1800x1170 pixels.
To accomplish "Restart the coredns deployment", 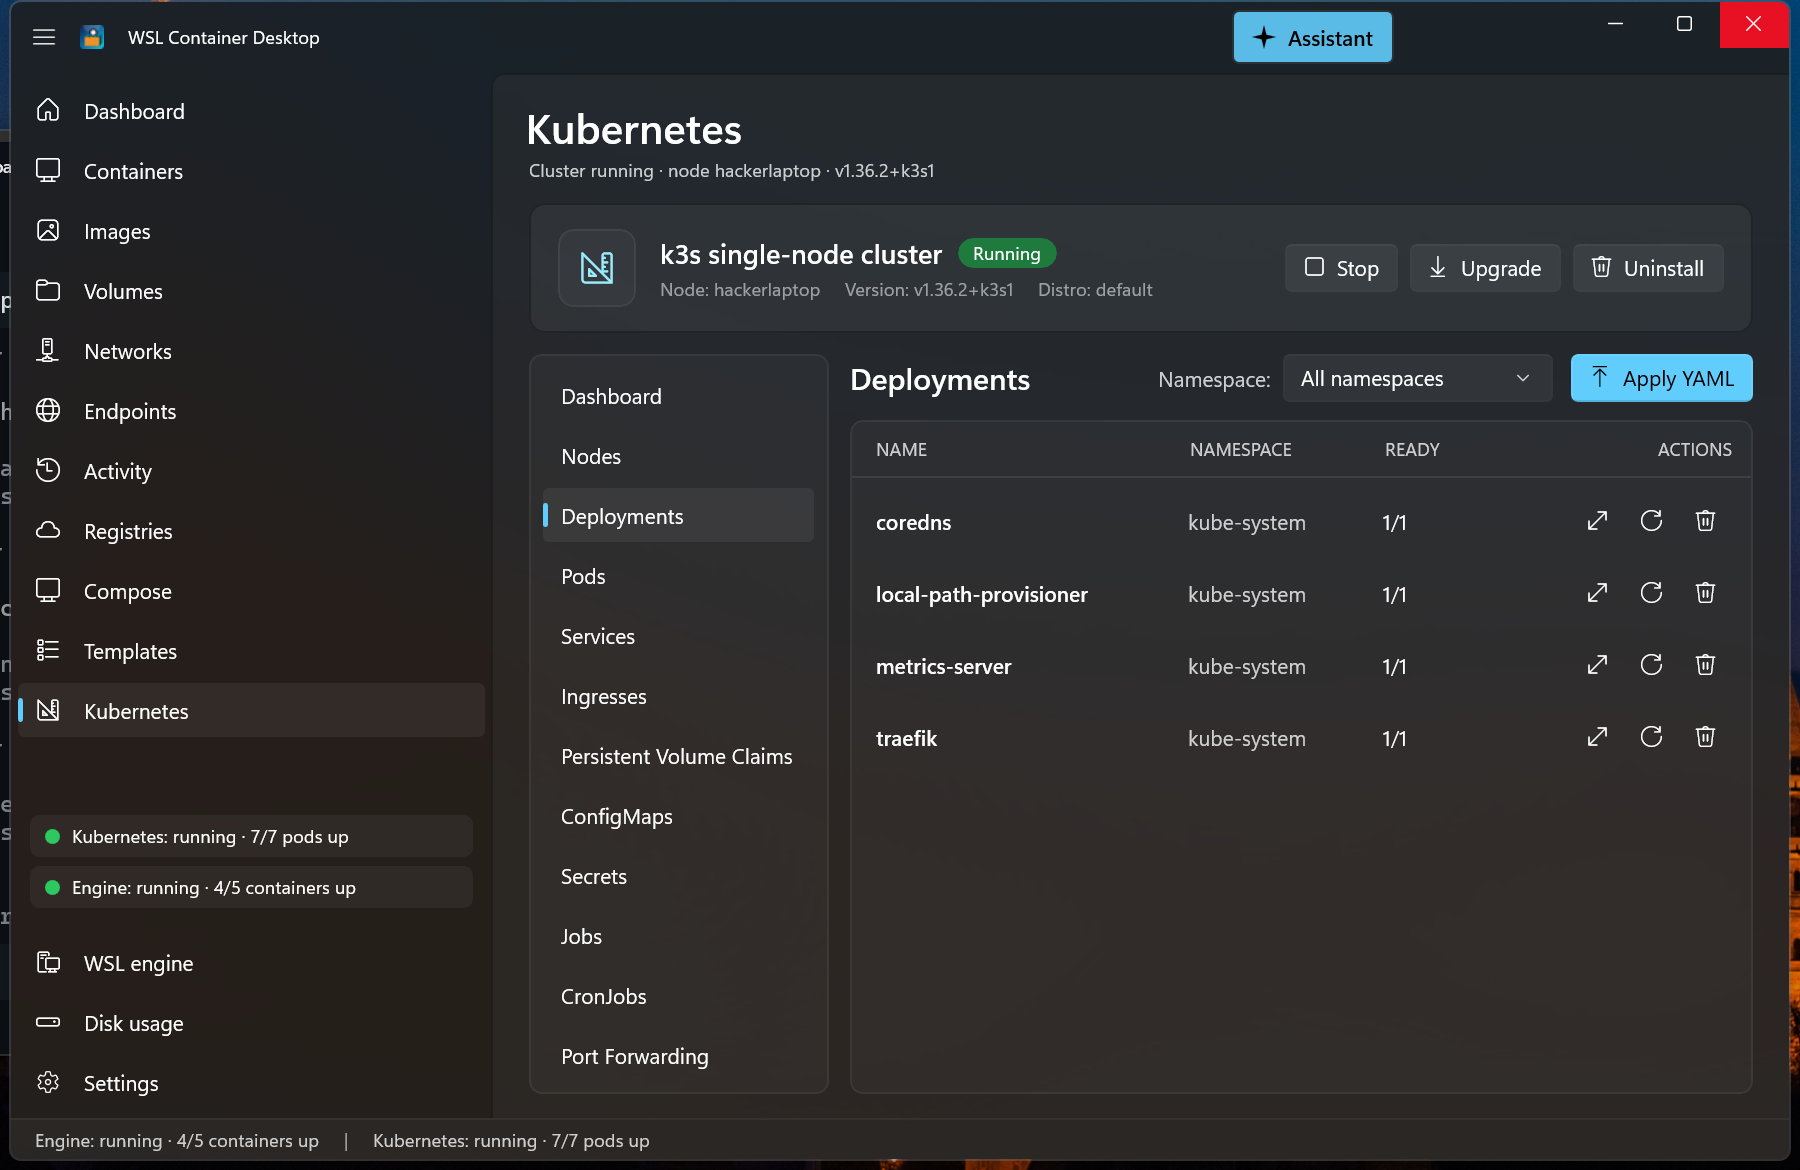I will (x=1651, y=521).
